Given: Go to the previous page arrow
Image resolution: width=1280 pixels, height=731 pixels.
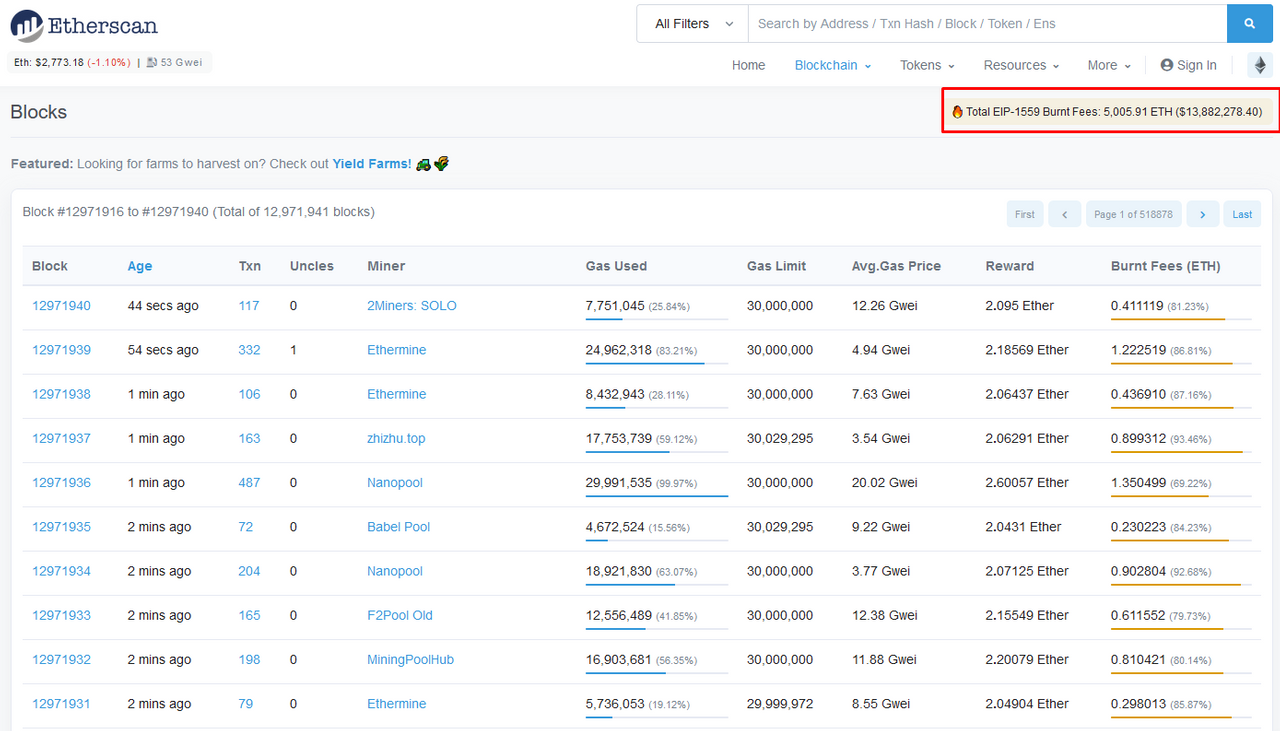Looking at the screenshot, I should click(1065, 214).
